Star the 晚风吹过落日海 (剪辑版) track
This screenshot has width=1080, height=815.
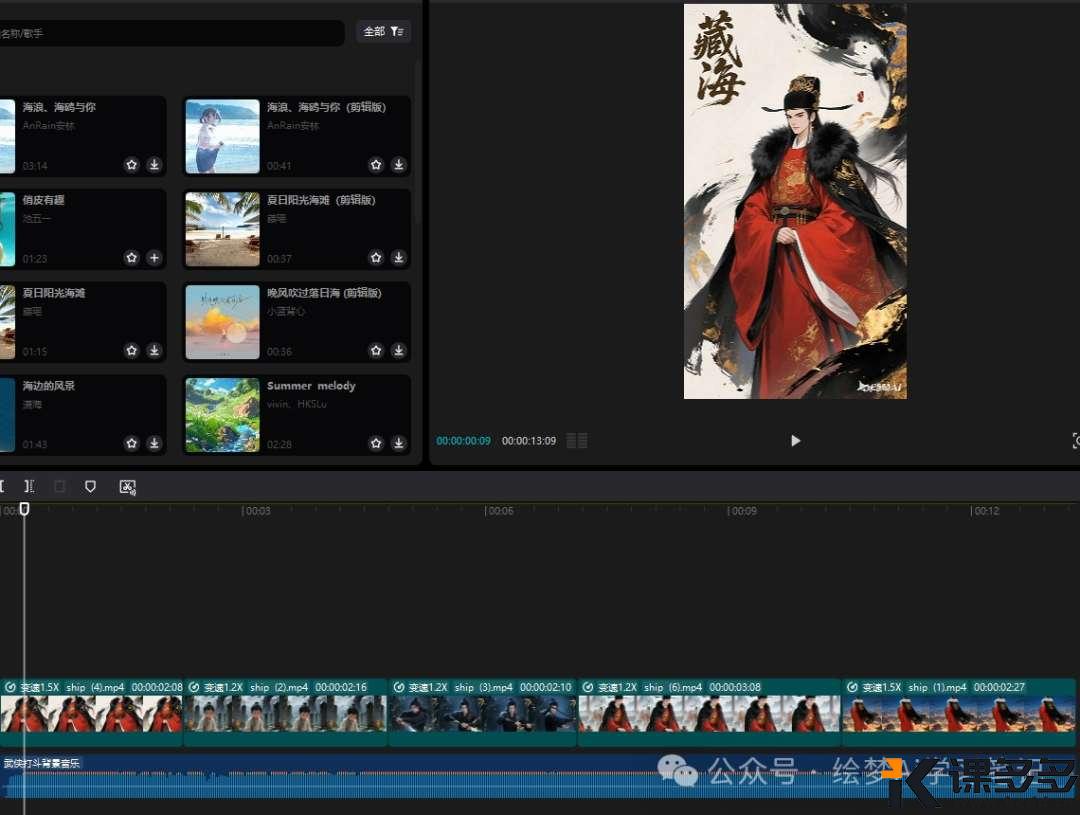click(x=376, y=351)
